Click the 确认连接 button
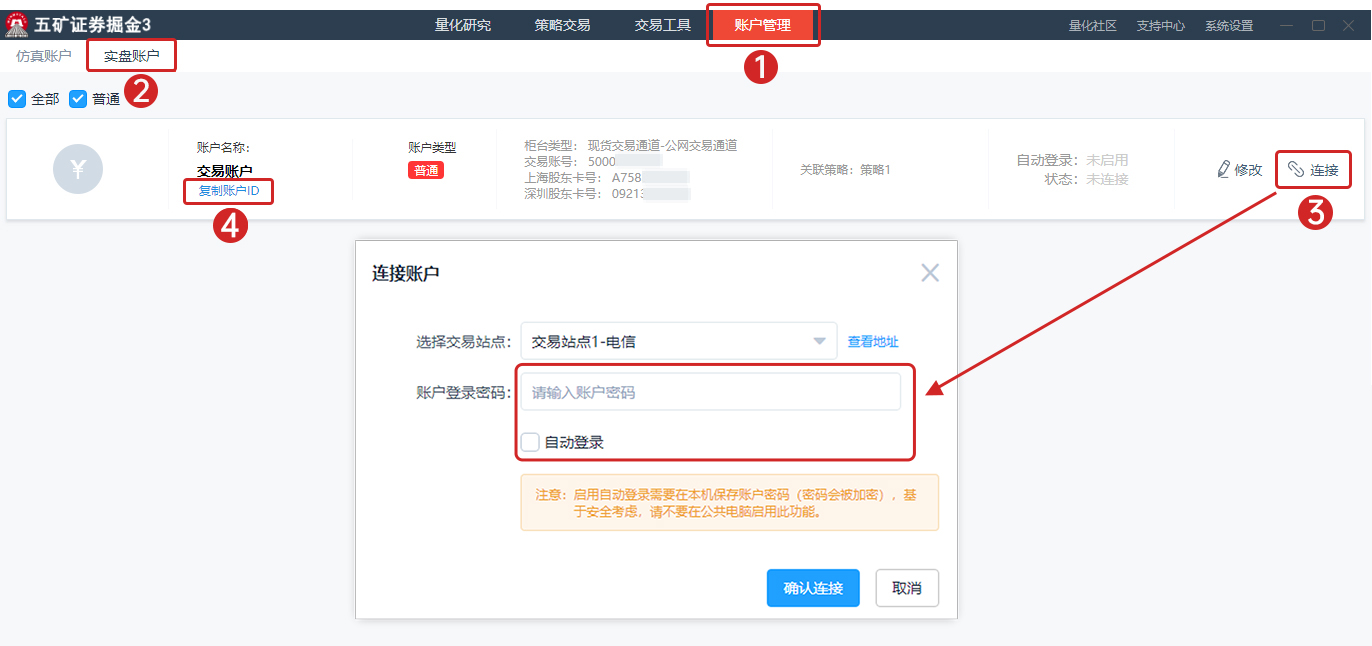Viewport: 1372px width, 646px height. coord(813,588)
